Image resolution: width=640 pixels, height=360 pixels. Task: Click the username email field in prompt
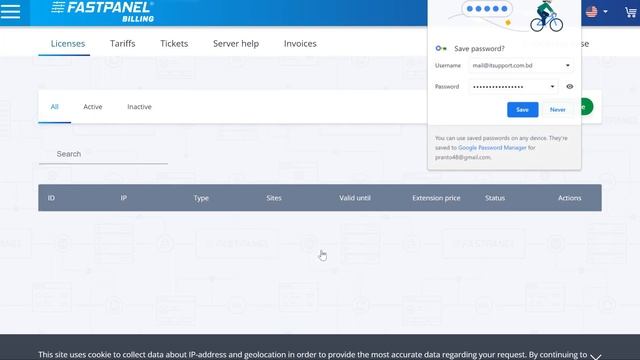(x=521, y=66)
